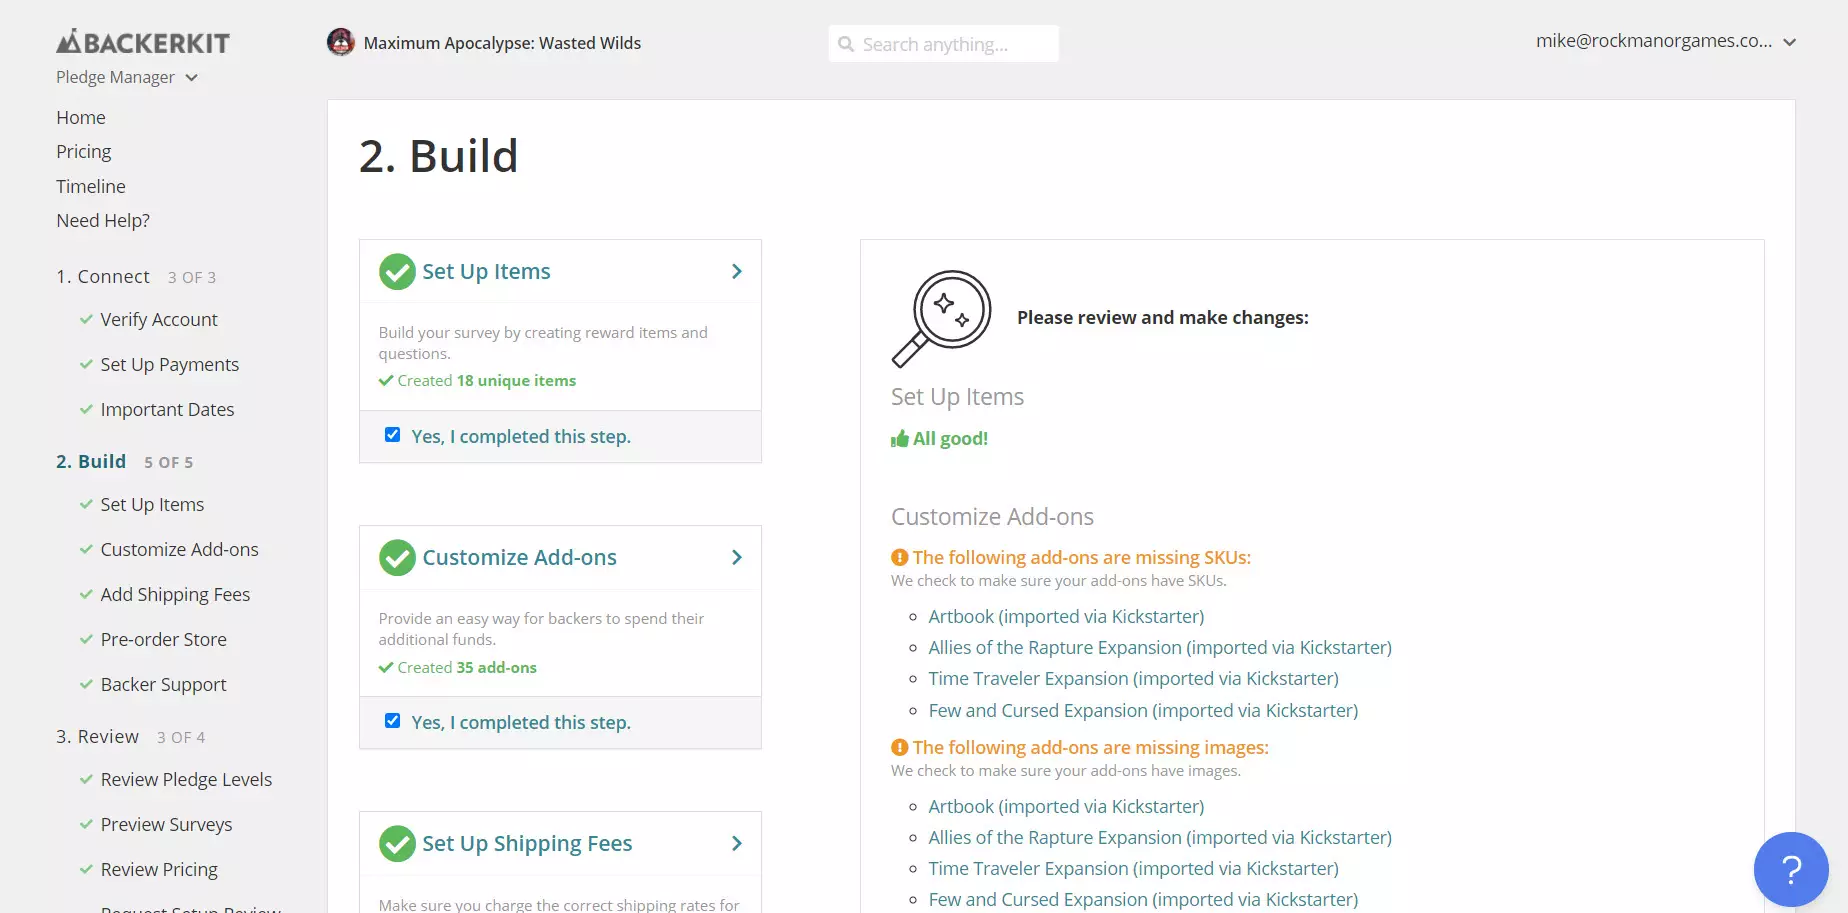Open the Pledge Manager dropdown

pos(127,77)
